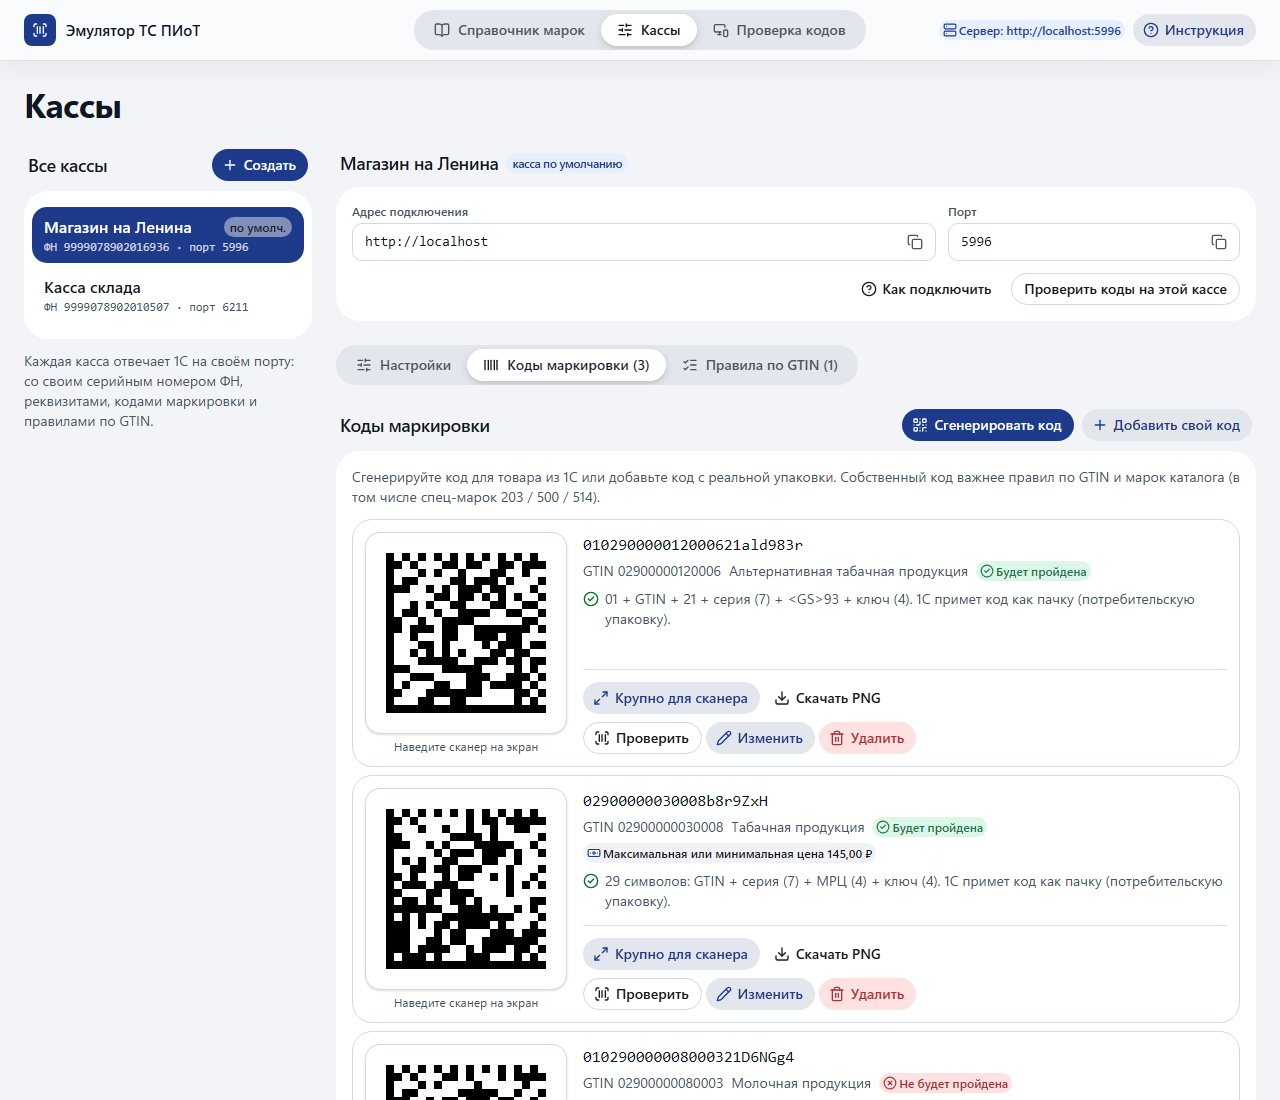
Task: Copy the port 5996 value
Action: (1218, 242)
